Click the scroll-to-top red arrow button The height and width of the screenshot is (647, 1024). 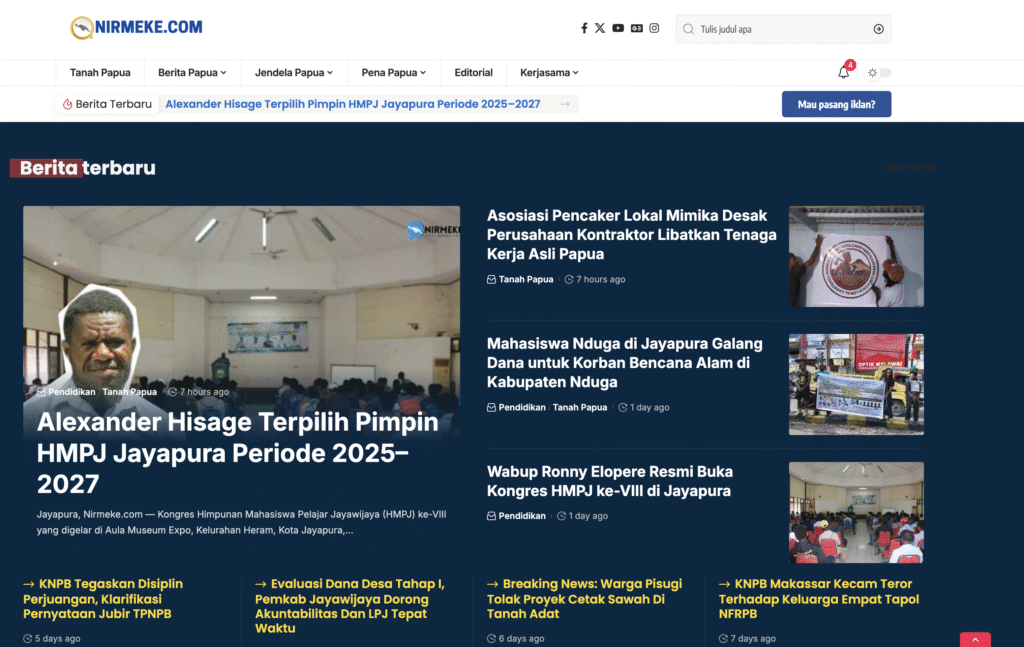point(975,639)
